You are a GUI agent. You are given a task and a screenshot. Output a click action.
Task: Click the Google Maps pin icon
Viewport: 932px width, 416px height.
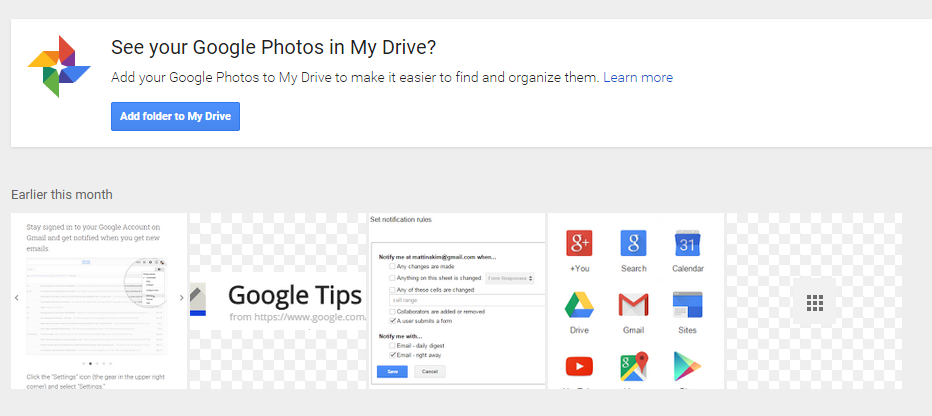(633, 367)
